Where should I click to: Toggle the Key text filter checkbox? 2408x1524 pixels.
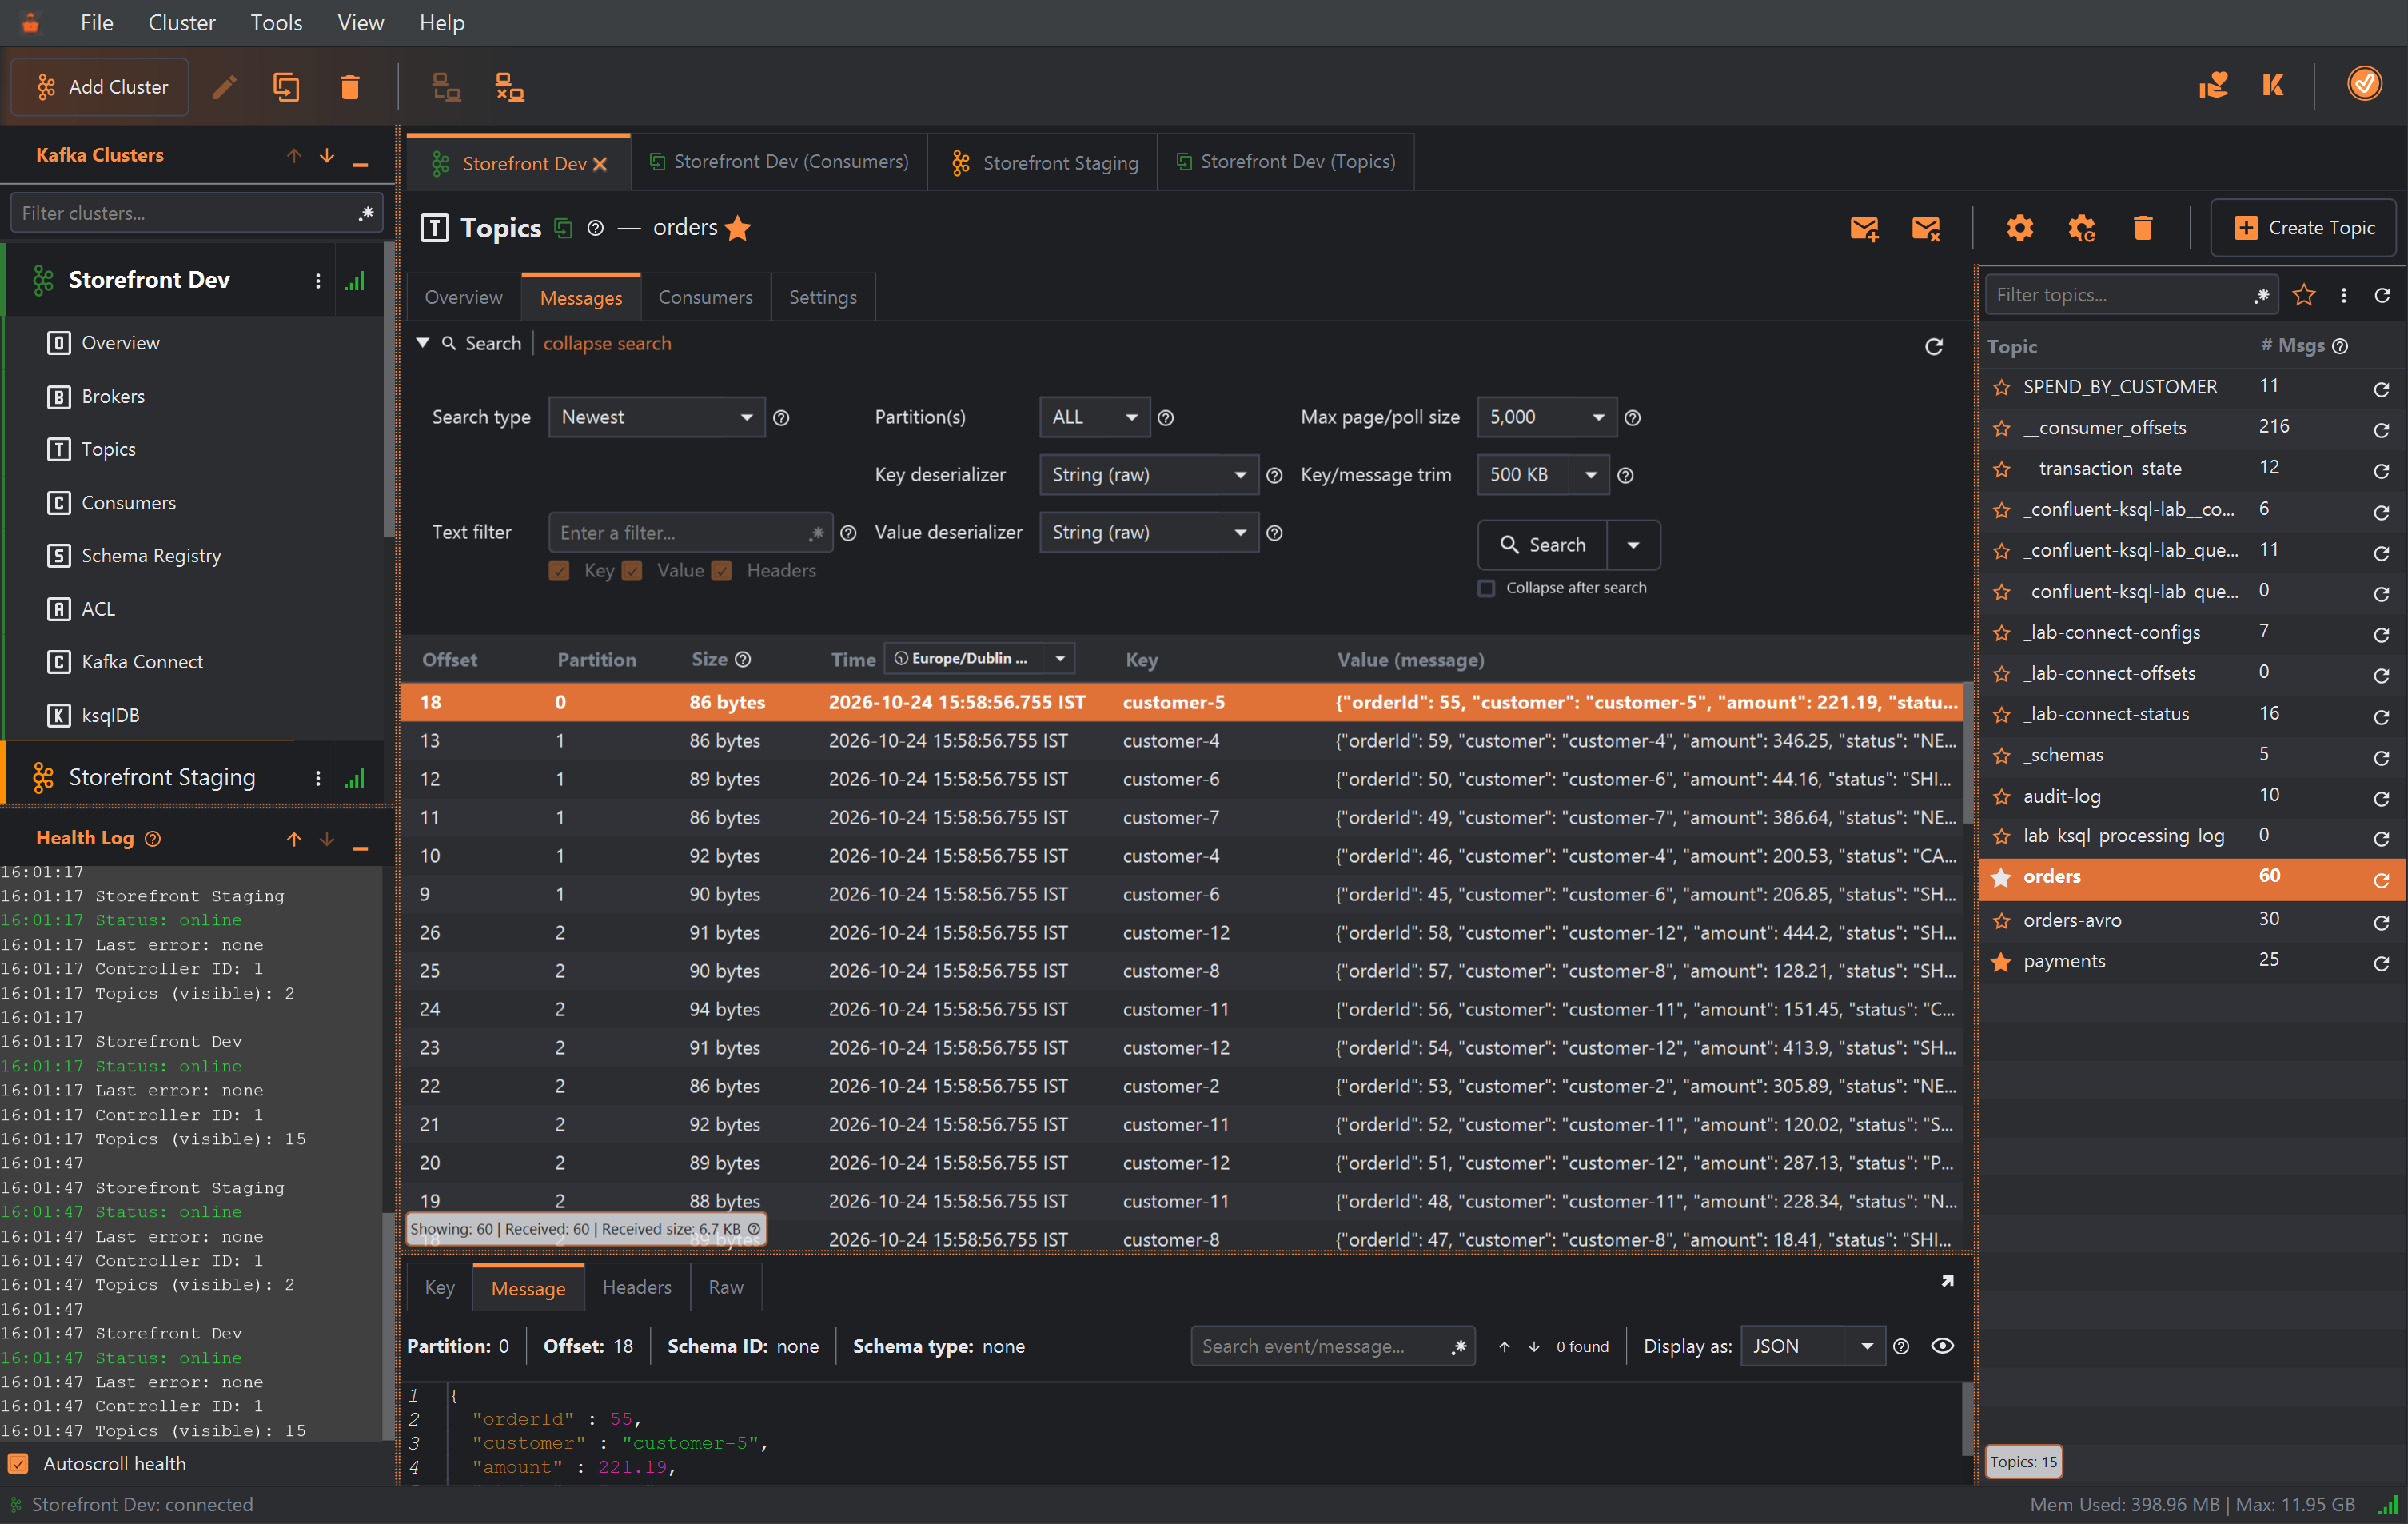coord(559,571)
